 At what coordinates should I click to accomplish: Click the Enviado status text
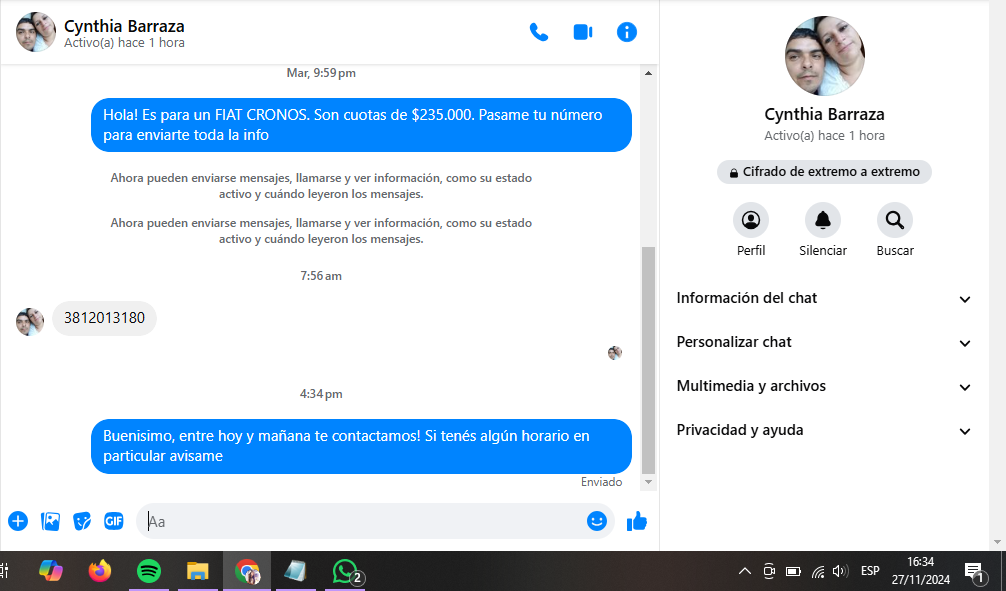point(601,482)
